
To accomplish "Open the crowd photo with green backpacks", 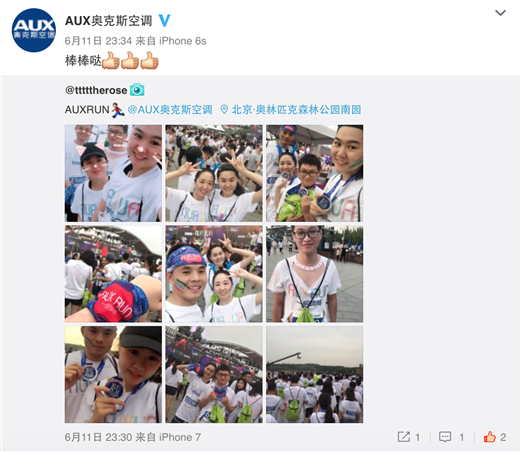I will click(x=315, y=375).
